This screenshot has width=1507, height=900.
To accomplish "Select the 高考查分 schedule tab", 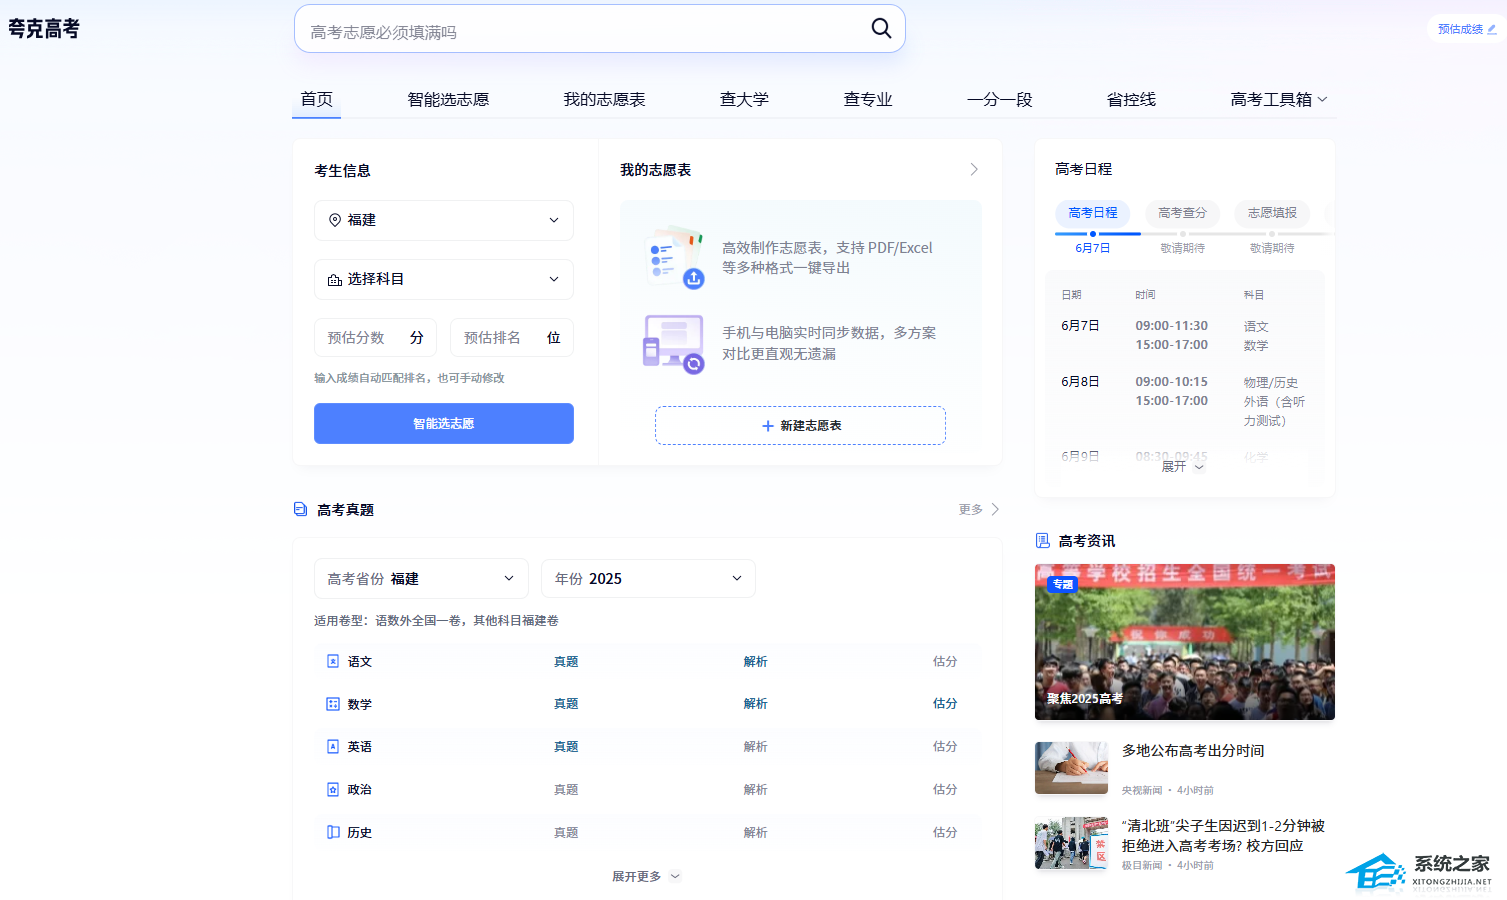I will tap(1182, 213).
